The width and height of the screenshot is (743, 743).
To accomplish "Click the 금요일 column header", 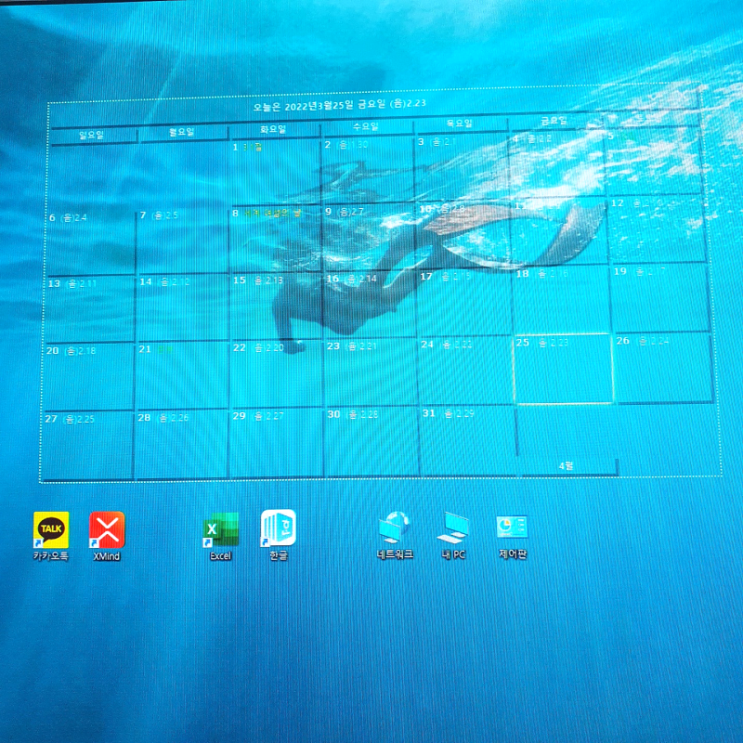I will 554,121.
